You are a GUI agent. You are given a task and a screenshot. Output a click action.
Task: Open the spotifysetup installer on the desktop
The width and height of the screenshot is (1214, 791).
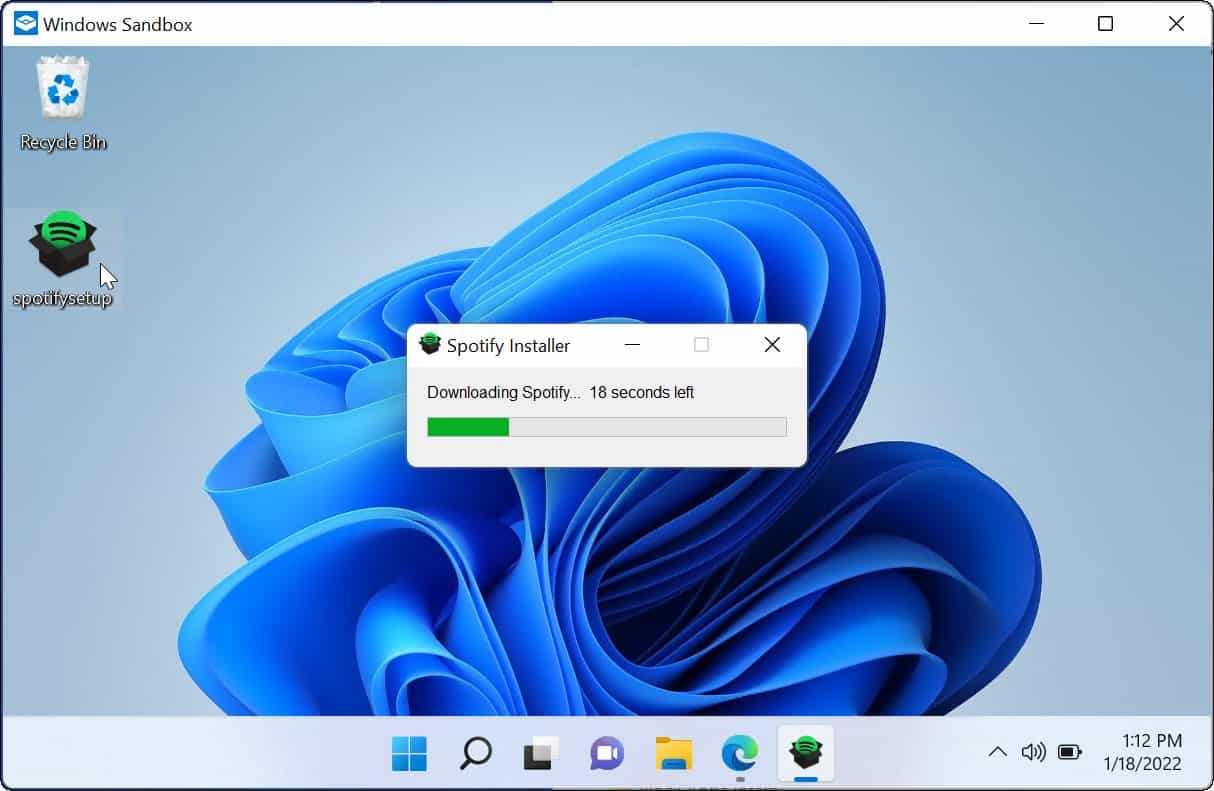point(62,240)
